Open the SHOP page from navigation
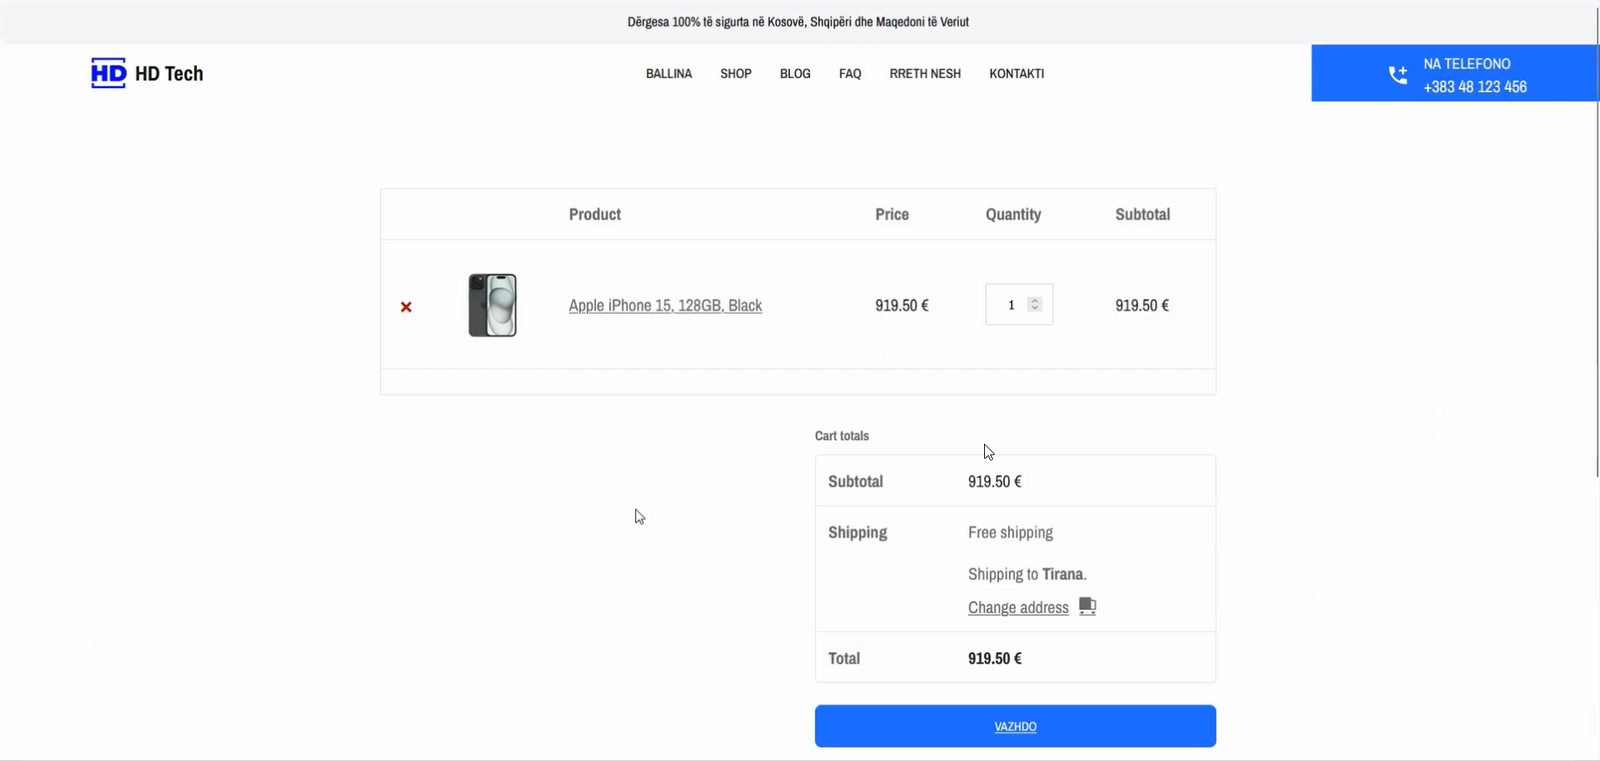 point(736,74)
